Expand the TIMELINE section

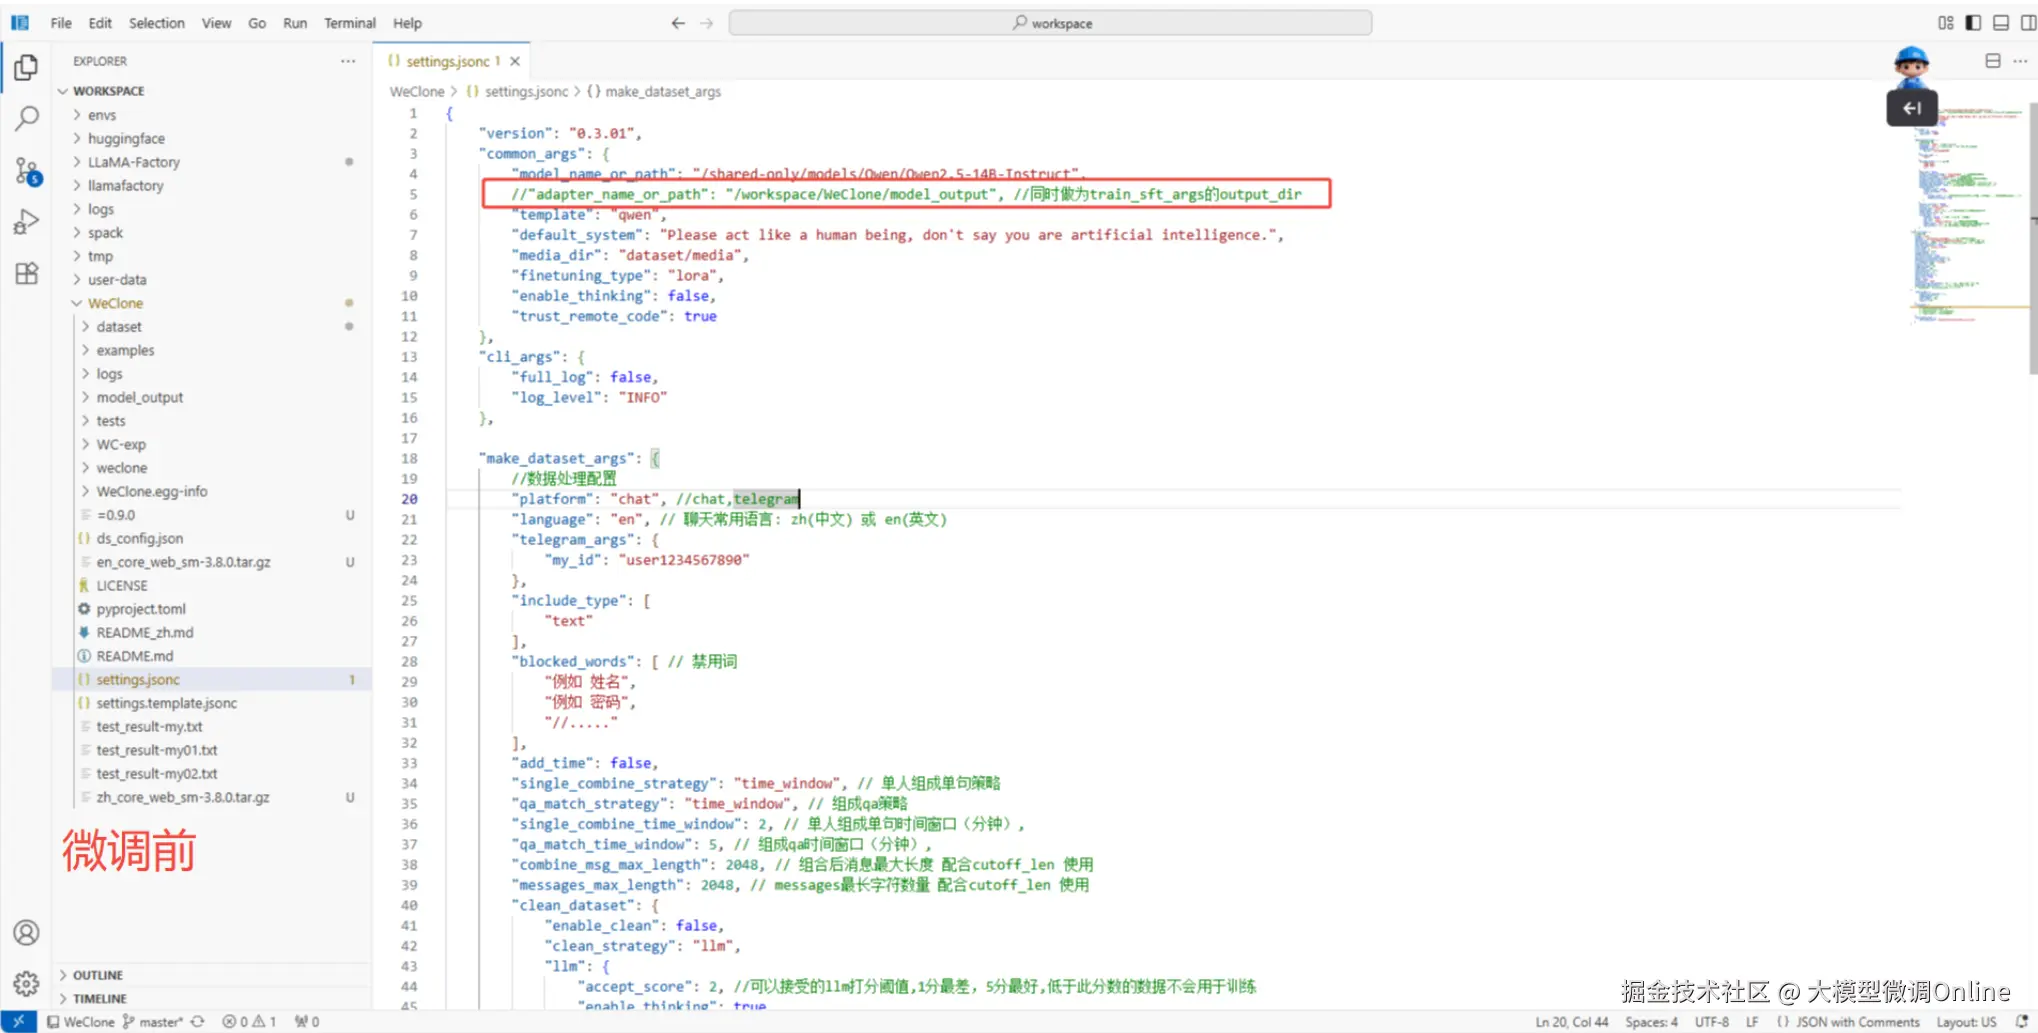pyautogui.click(x=100, y=998)
